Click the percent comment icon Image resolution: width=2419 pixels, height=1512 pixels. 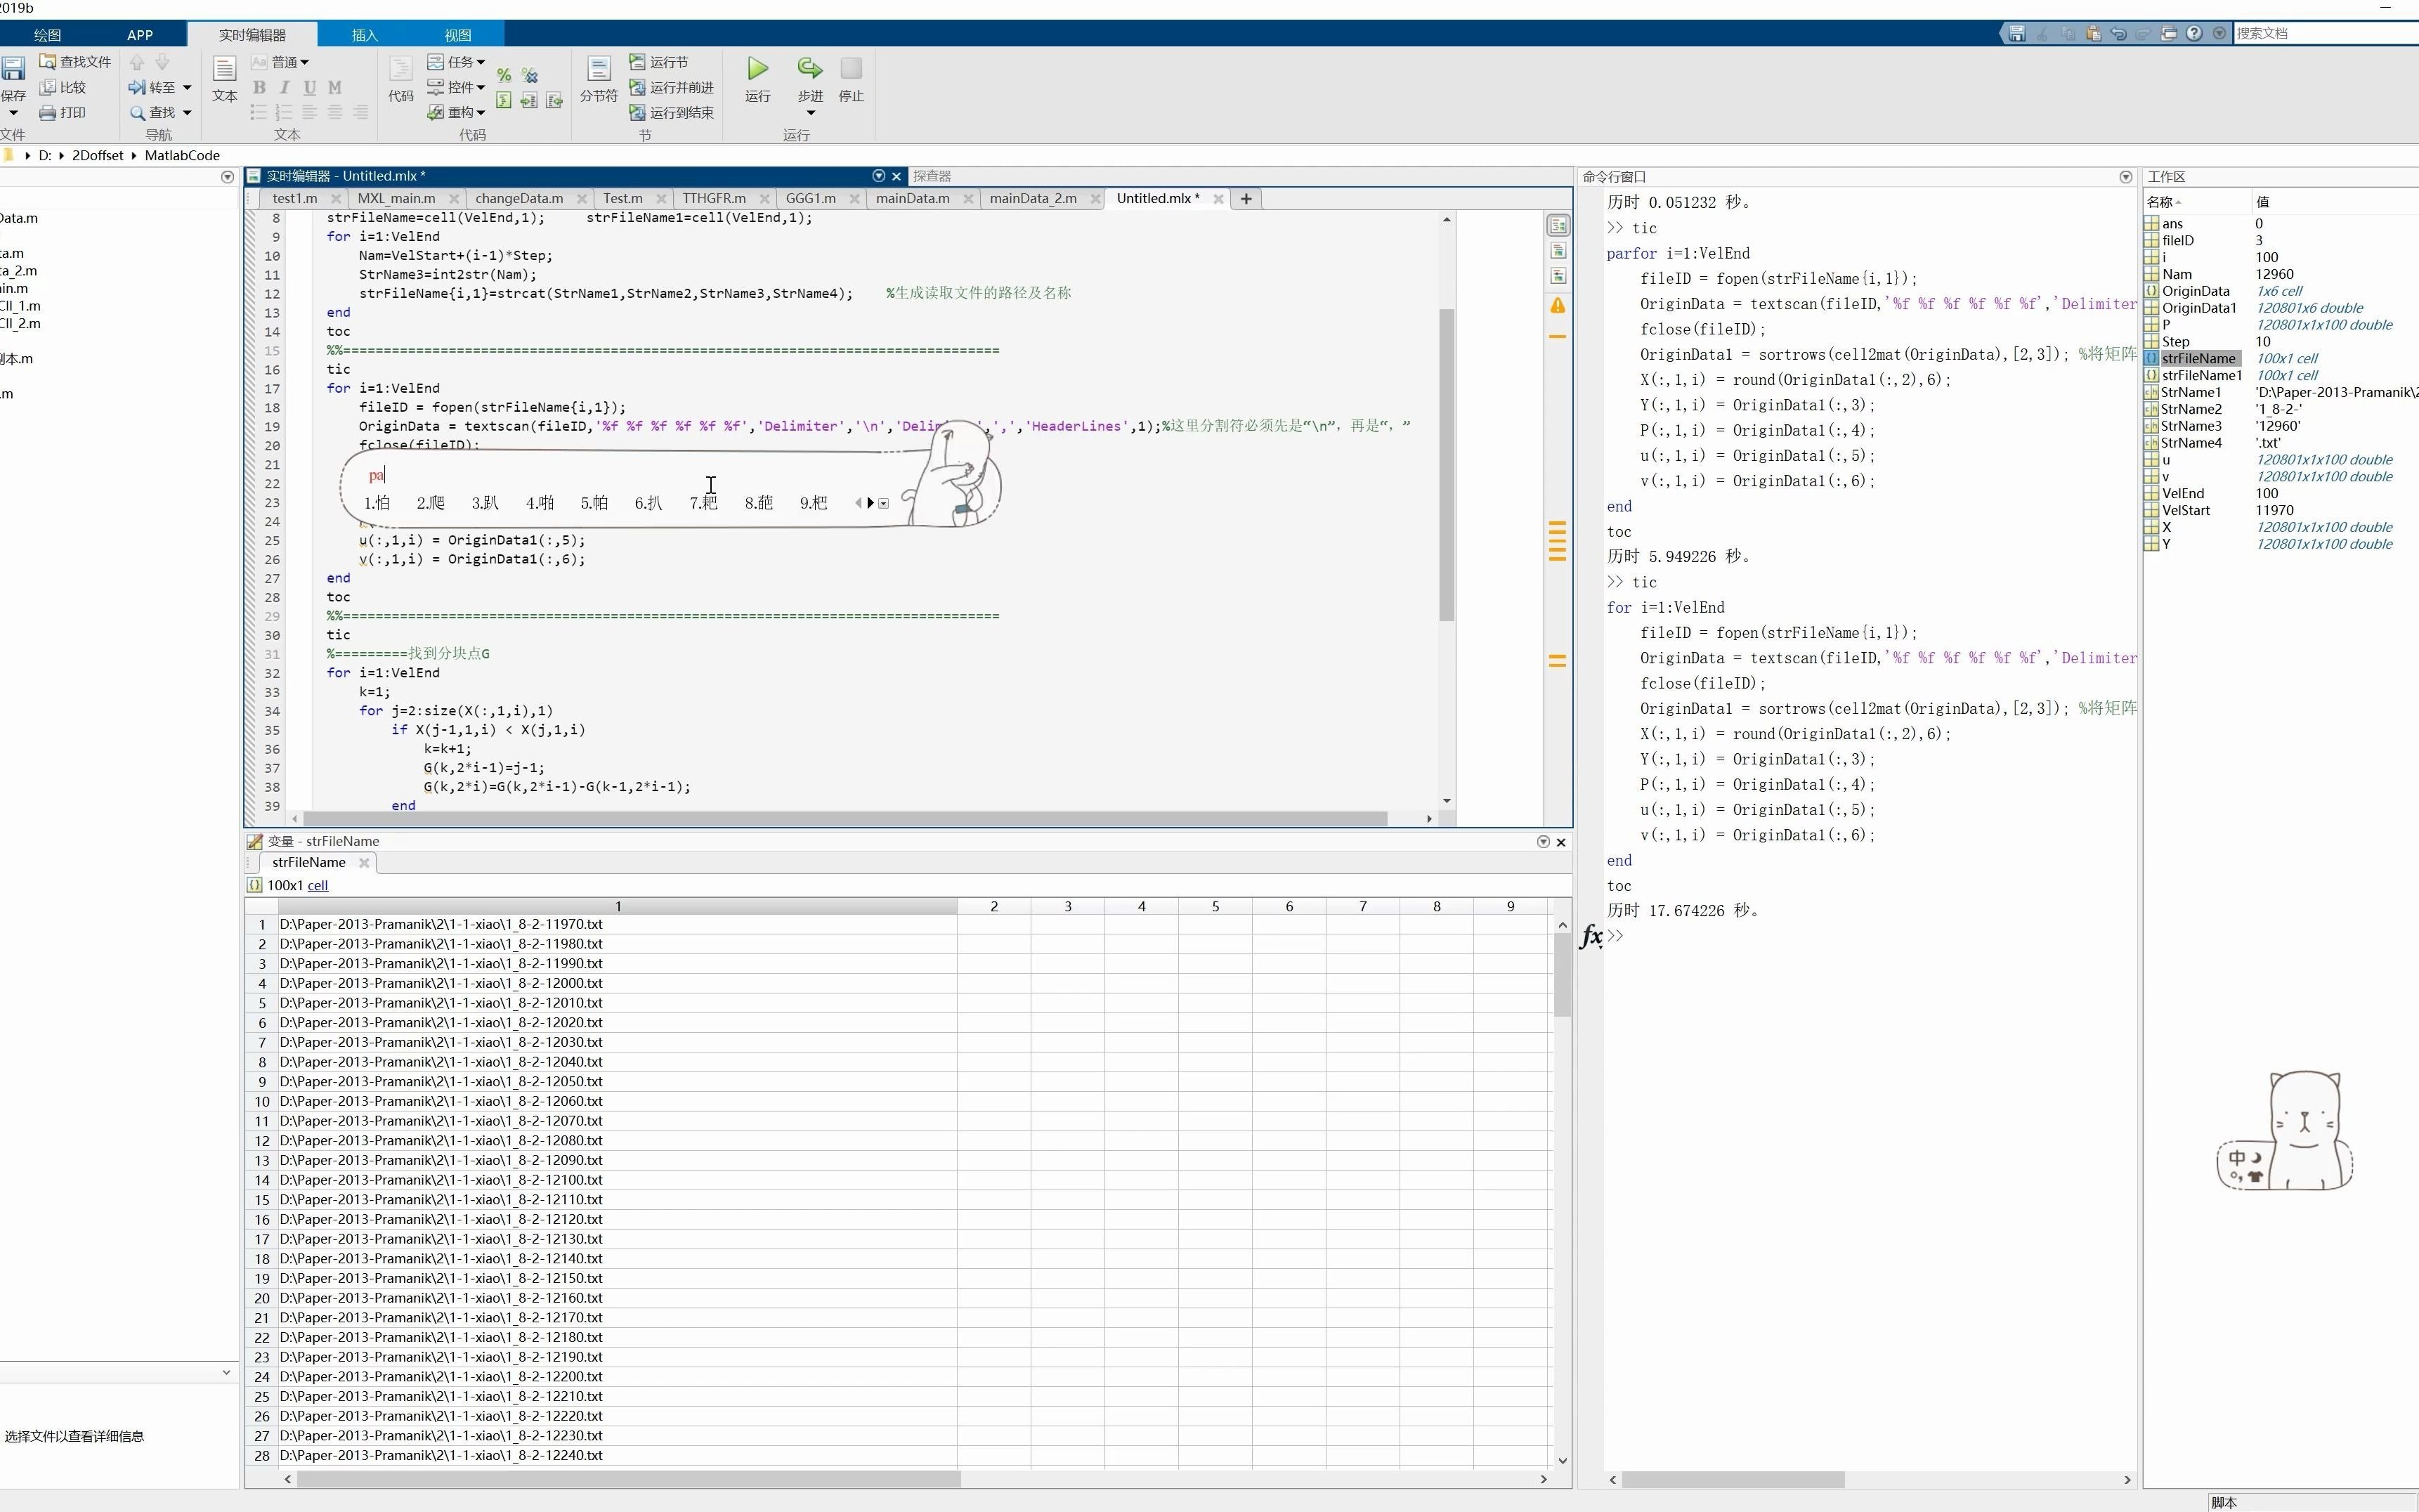(x=504, y=76)
